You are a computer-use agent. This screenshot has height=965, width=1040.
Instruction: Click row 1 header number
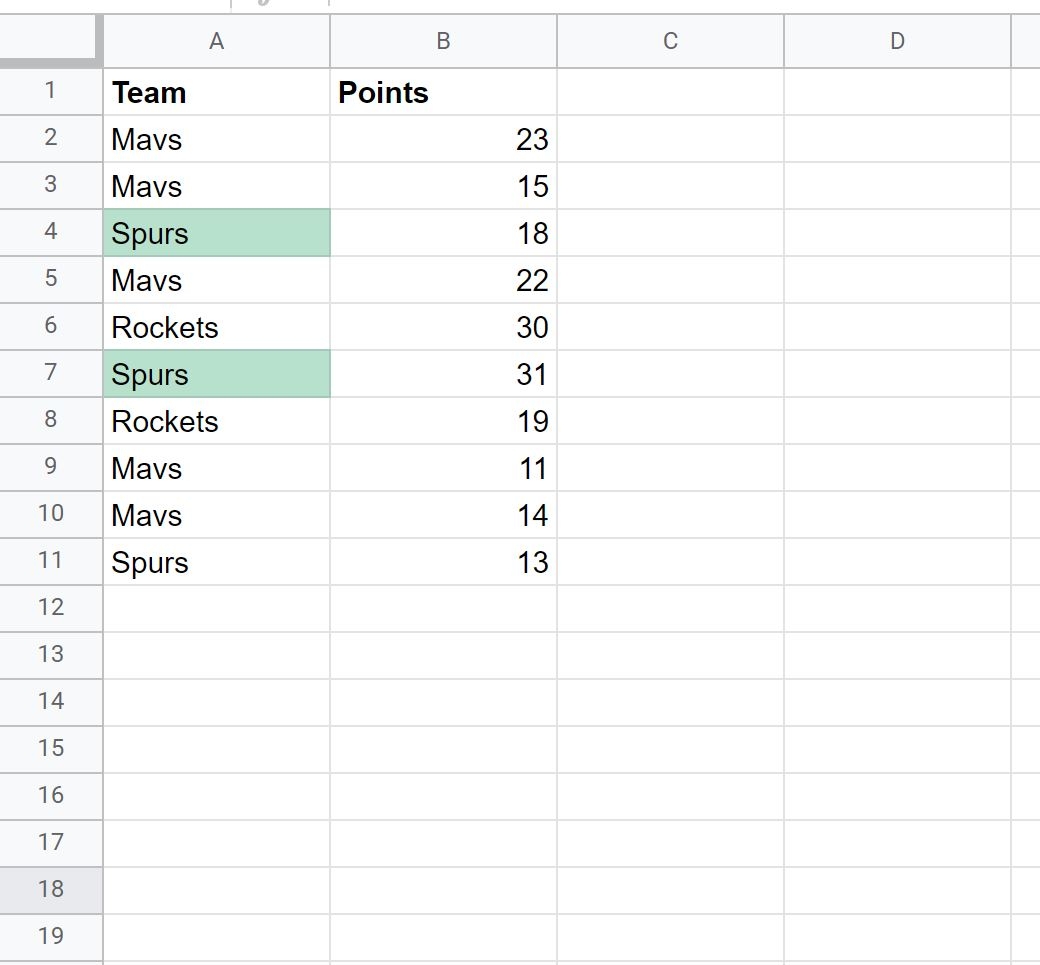(51, 91)
